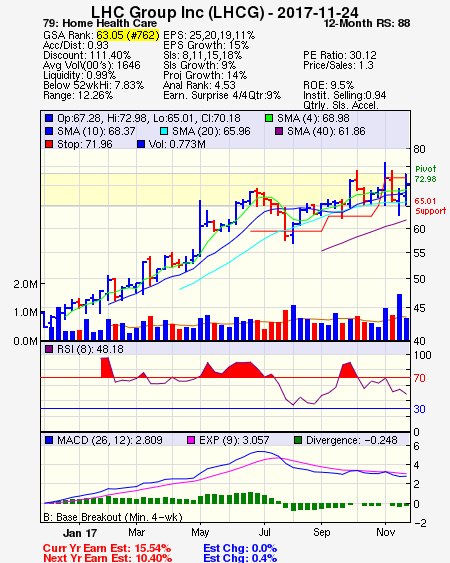
Task: Click the 'Below 52wkHi: 7.83%' text
Action: point(93,85)
